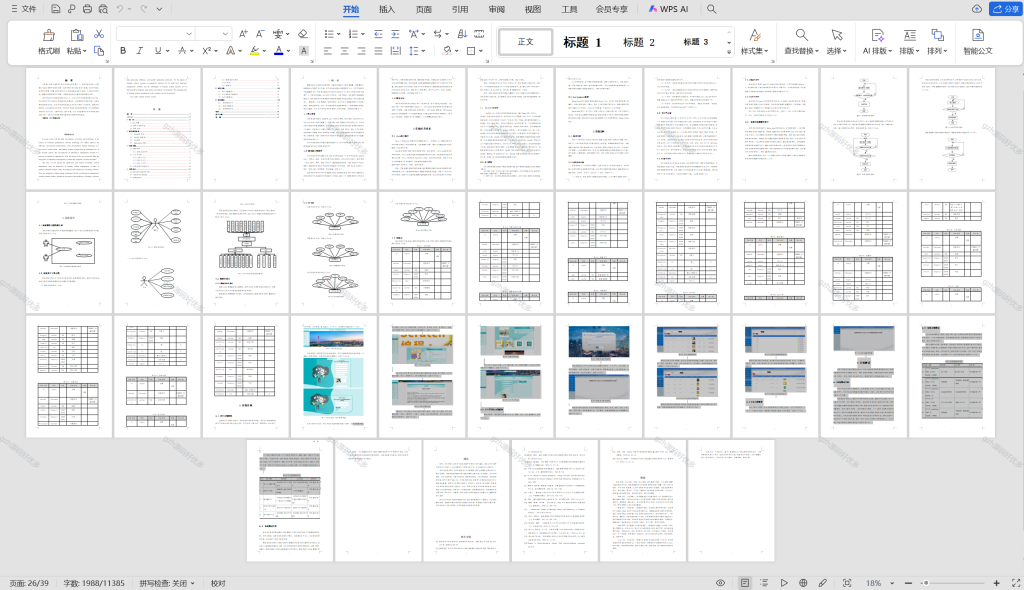The height and width of the screenshot is (590, 1024).
Task: Justify text alignment icon
Action: pos(378,50)
